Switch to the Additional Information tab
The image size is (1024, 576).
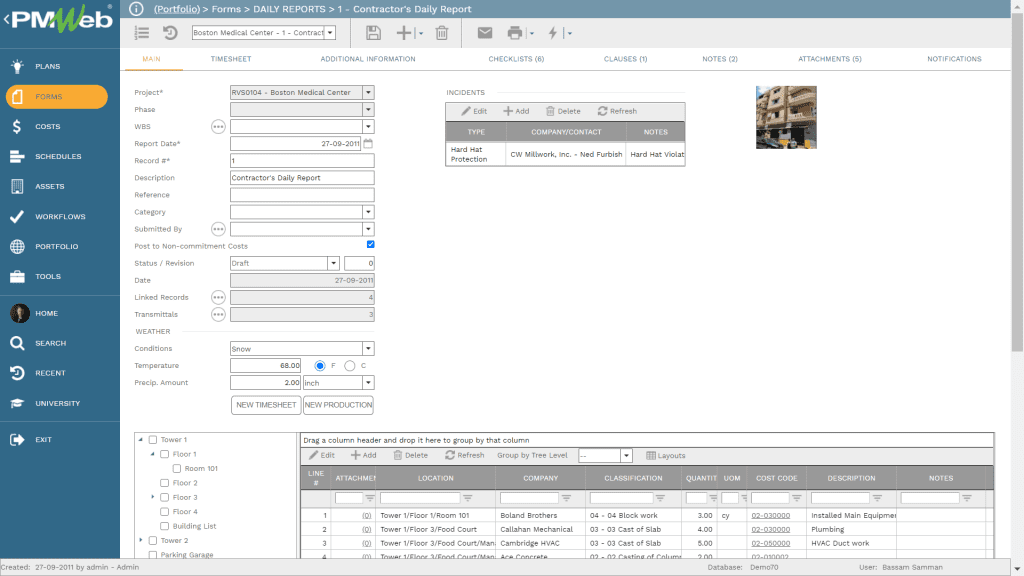coord(368,59)
